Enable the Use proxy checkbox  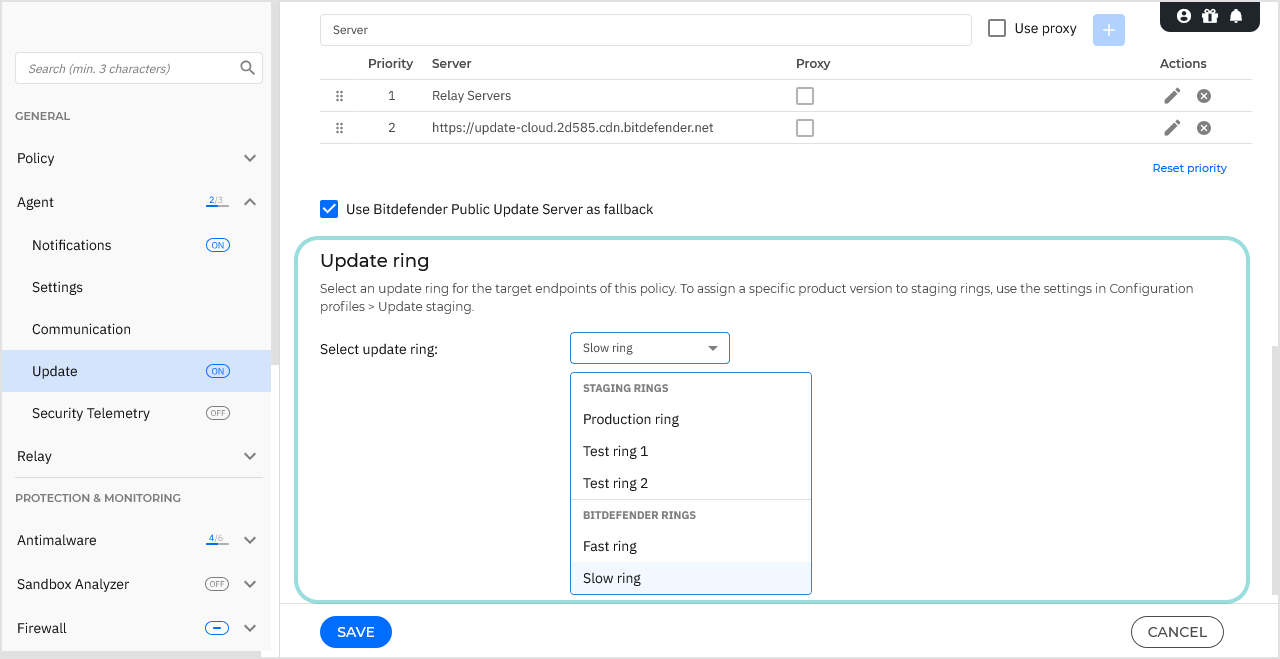pos(997,29)
